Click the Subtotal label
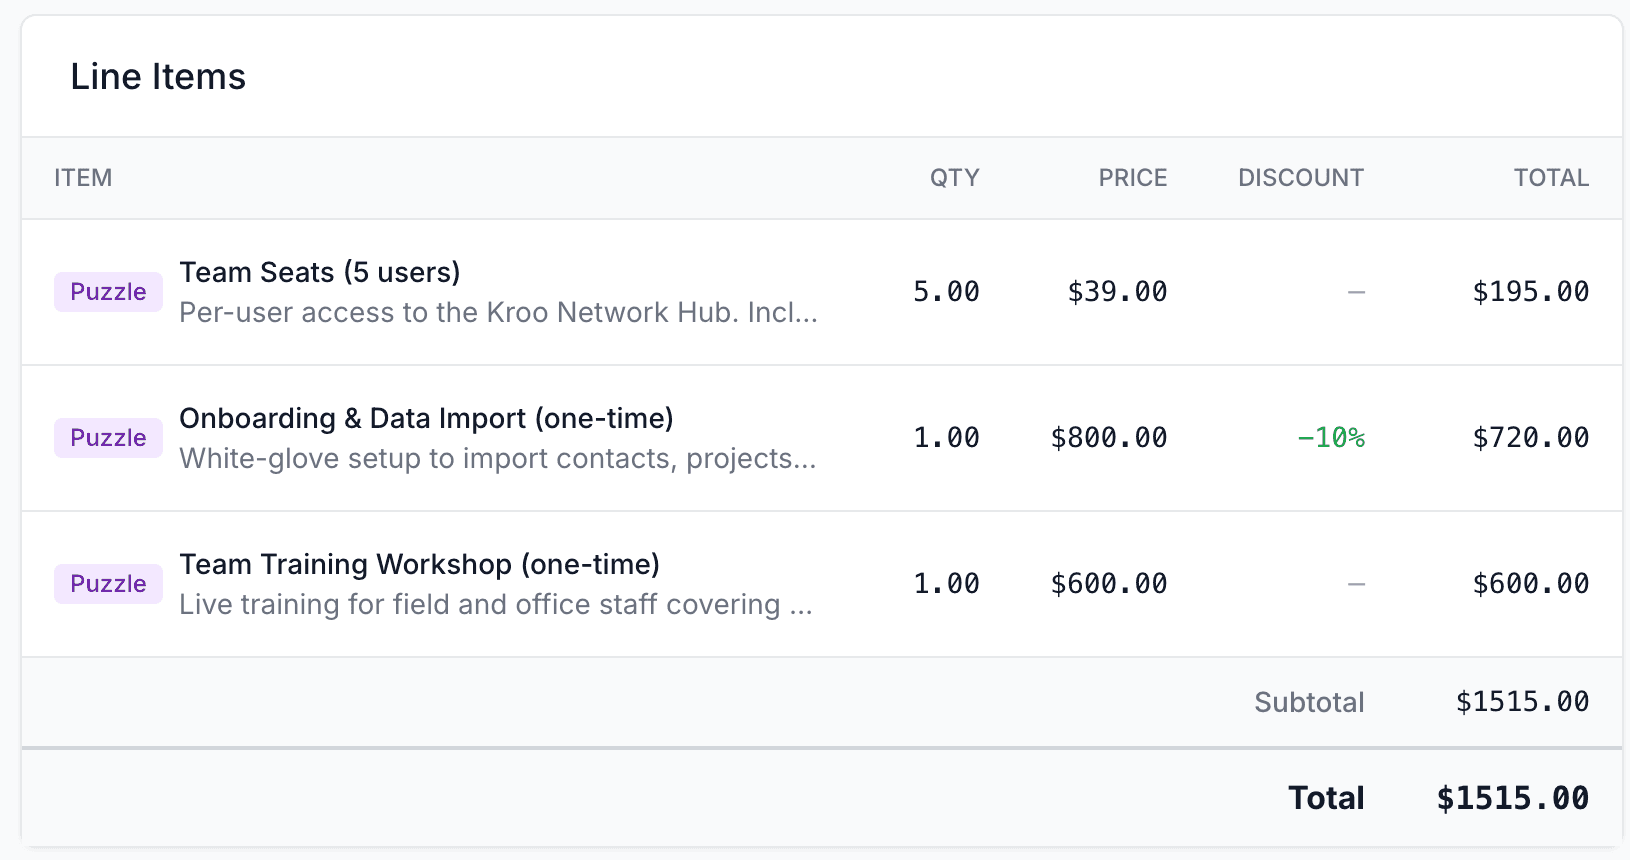The width and height of the screenshot is (1630, 860). click(1309, 702)
